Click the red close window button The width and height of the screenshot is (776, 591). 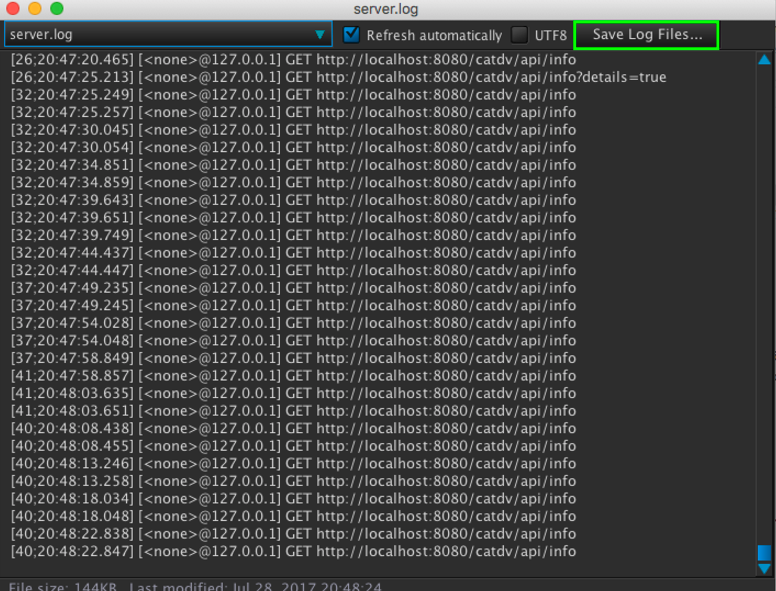point(12,8)
